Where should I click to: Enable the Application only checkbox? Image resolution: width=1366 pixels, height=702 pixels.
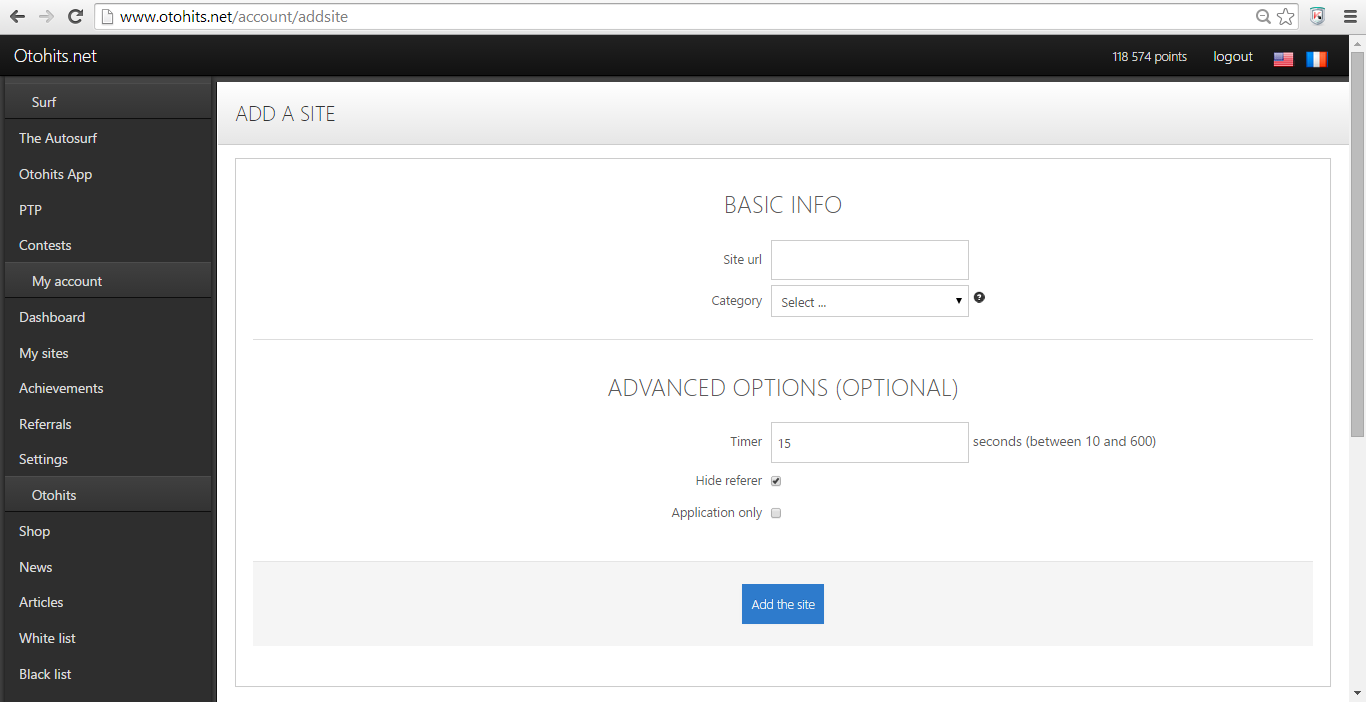point(776,513)
